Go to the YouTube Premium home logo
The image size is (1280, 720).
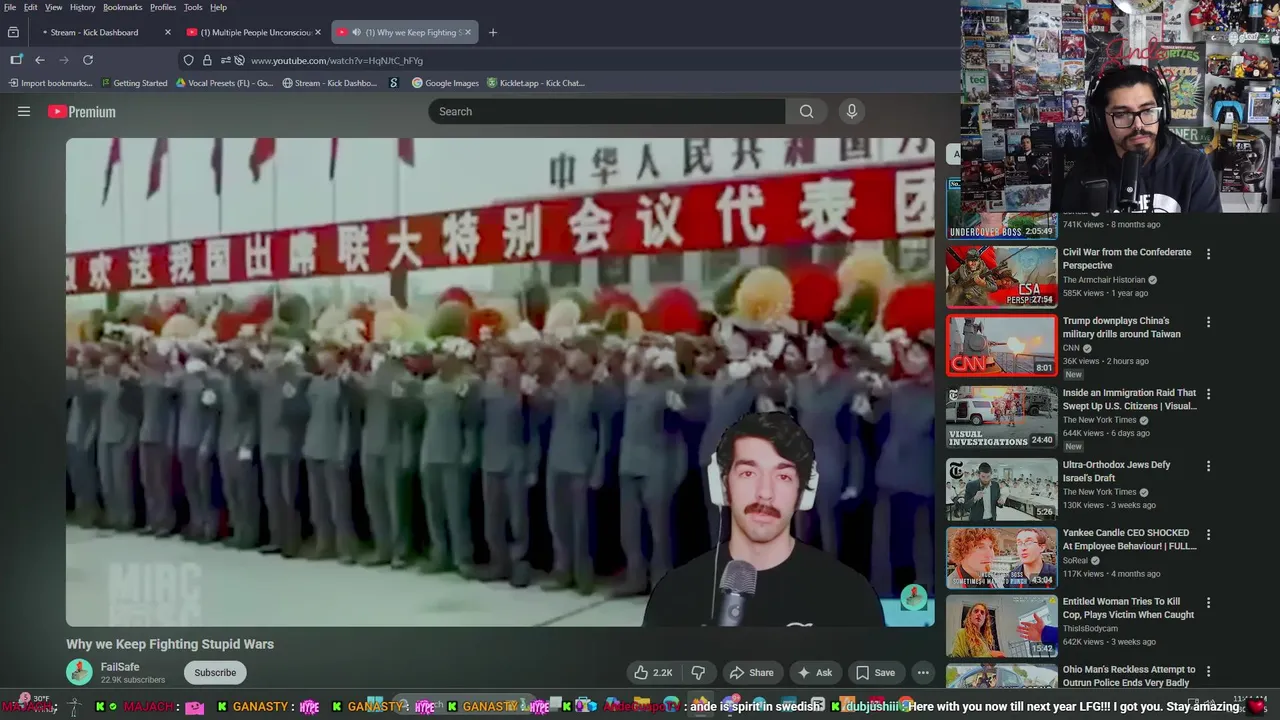(x=82, y=112)
